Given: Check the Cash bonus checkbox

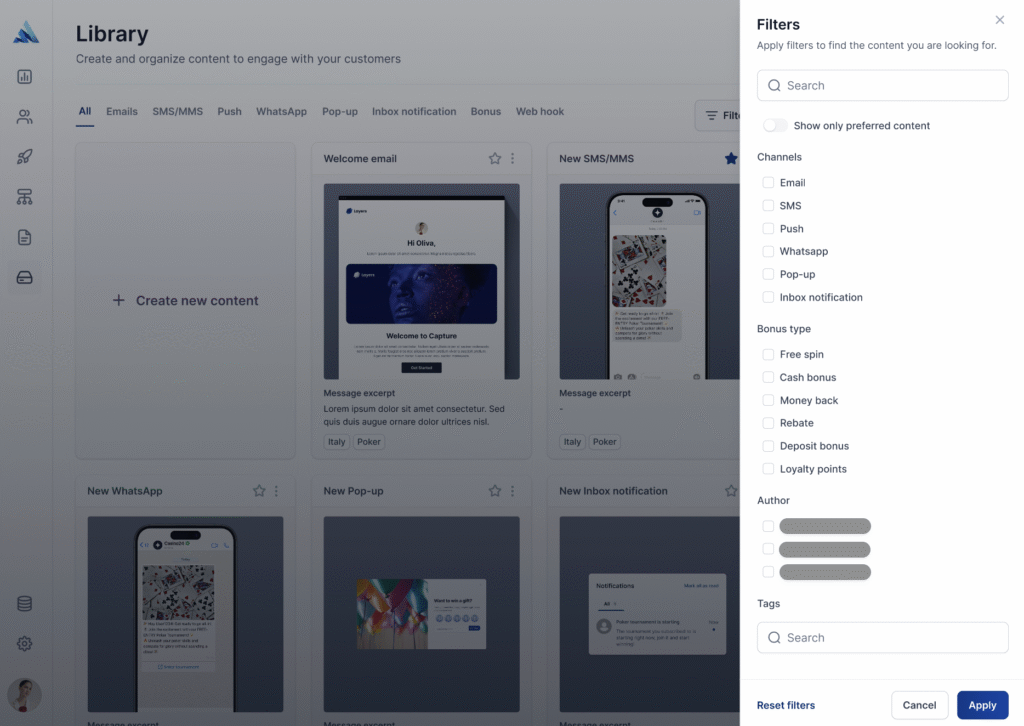Looking at the screenshot, I should click(x=768, y=377).
